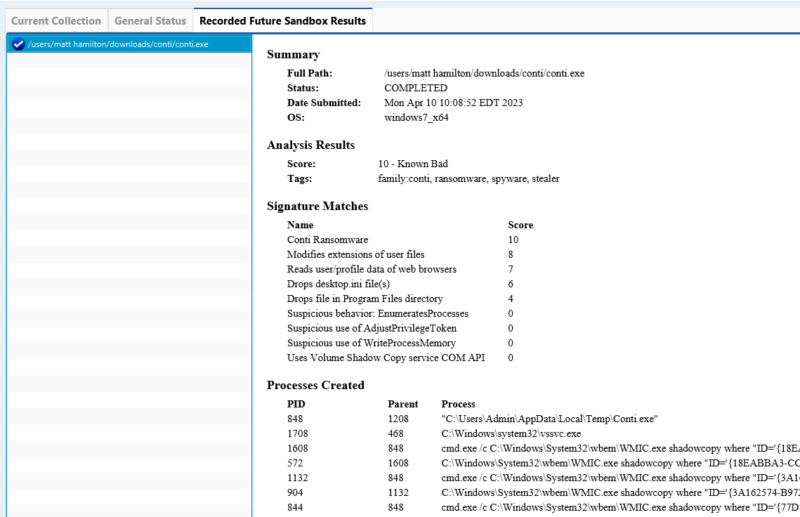Click the Process column header
The height and width of the screenshot is (517, 800).
[x=458, y=404]
